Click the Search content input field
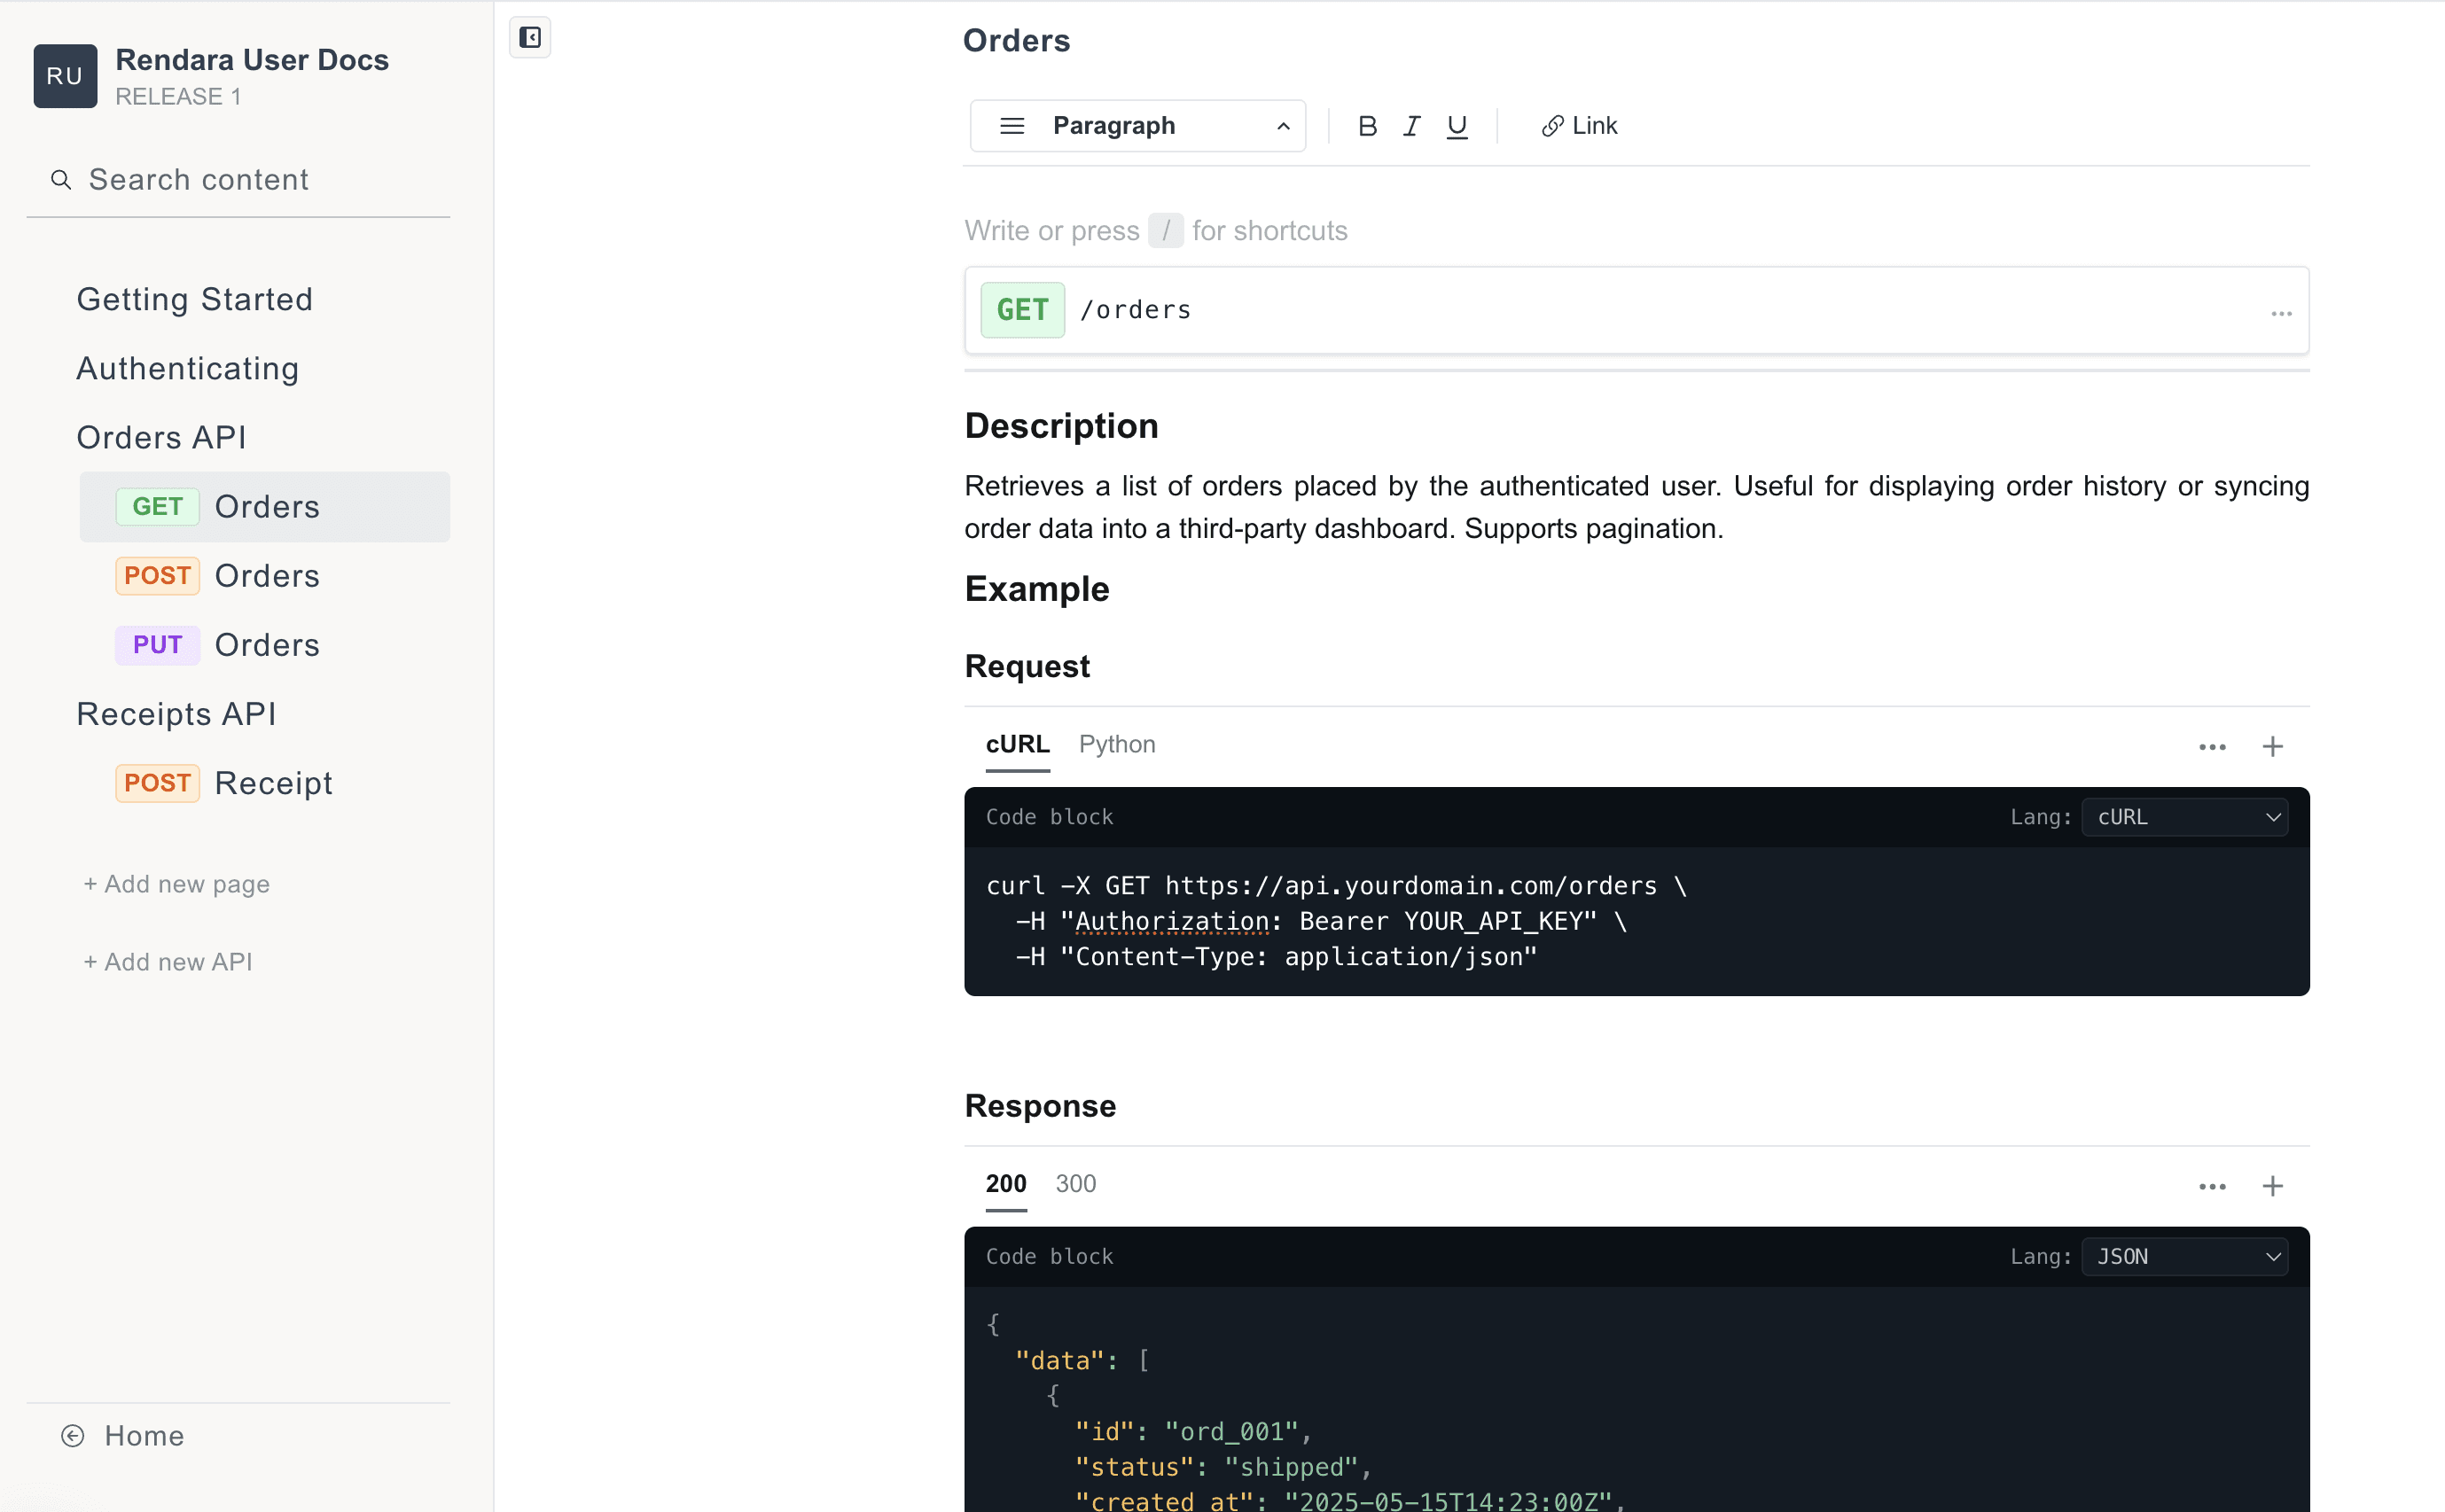Image resolution: width=2445 pixels, height=1512 pixels. pyautogui.click(x=198, y=179)
